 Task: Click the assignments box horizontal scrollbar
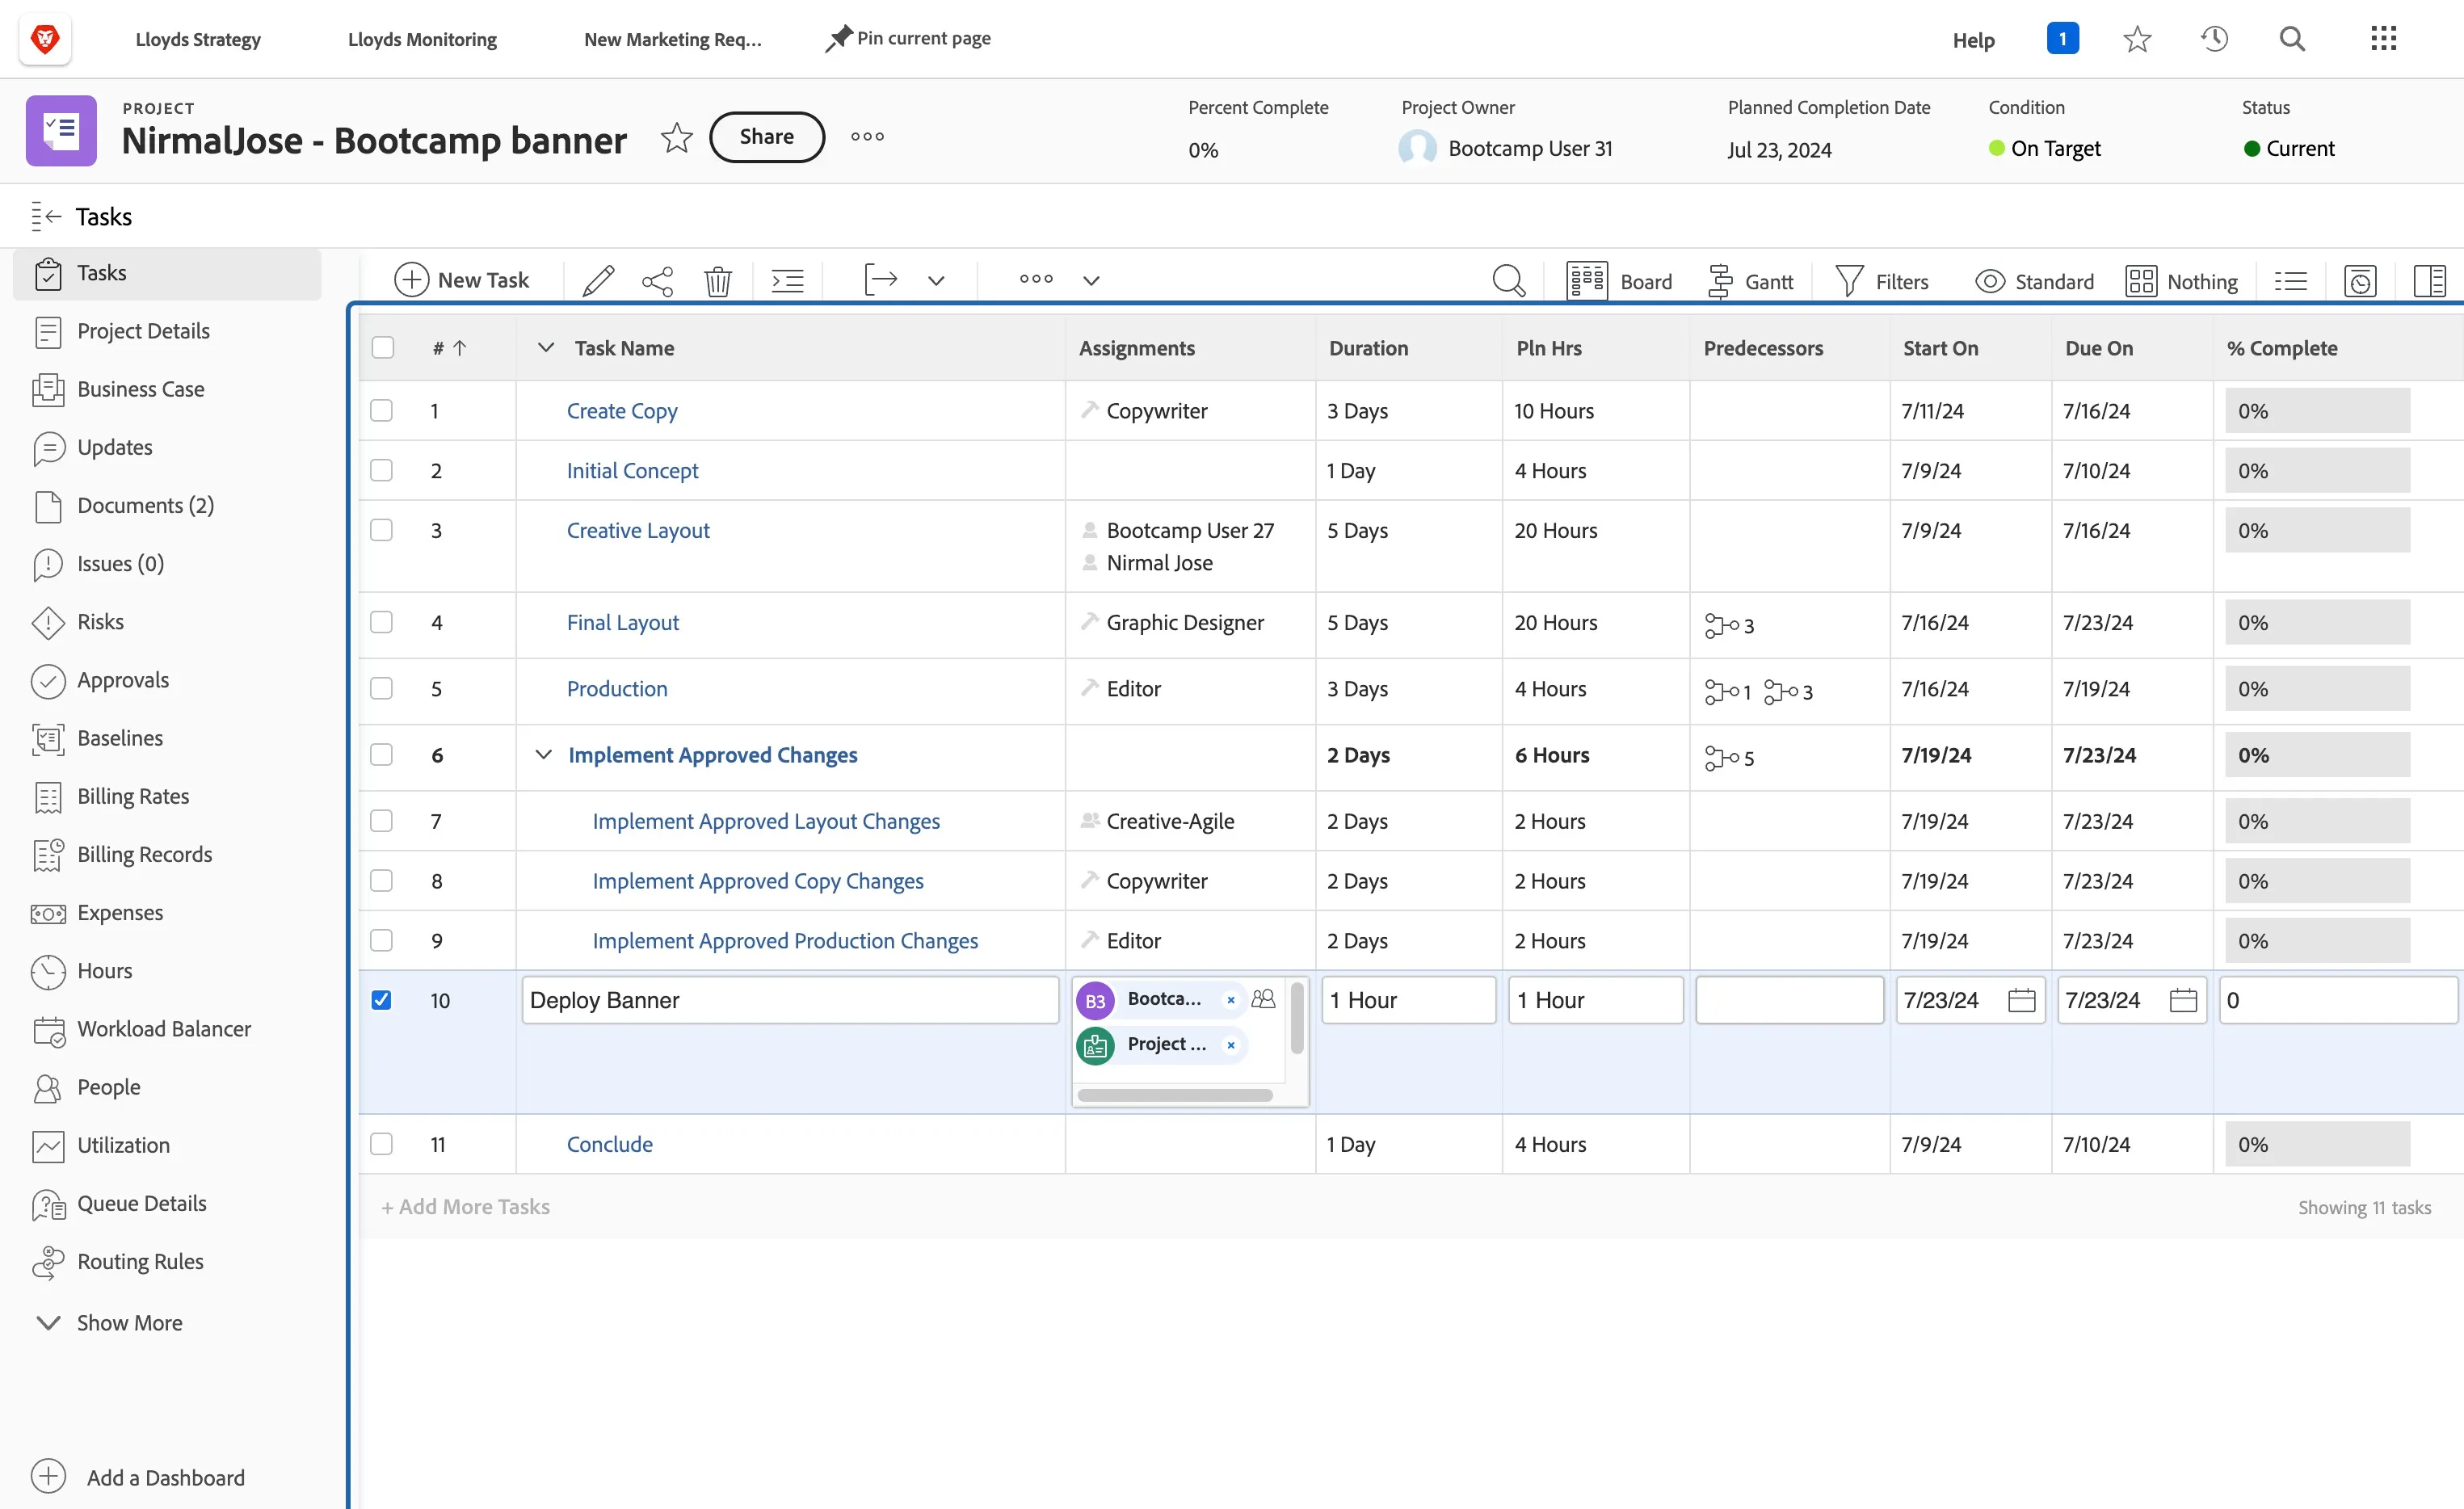coord(1174,1095)
